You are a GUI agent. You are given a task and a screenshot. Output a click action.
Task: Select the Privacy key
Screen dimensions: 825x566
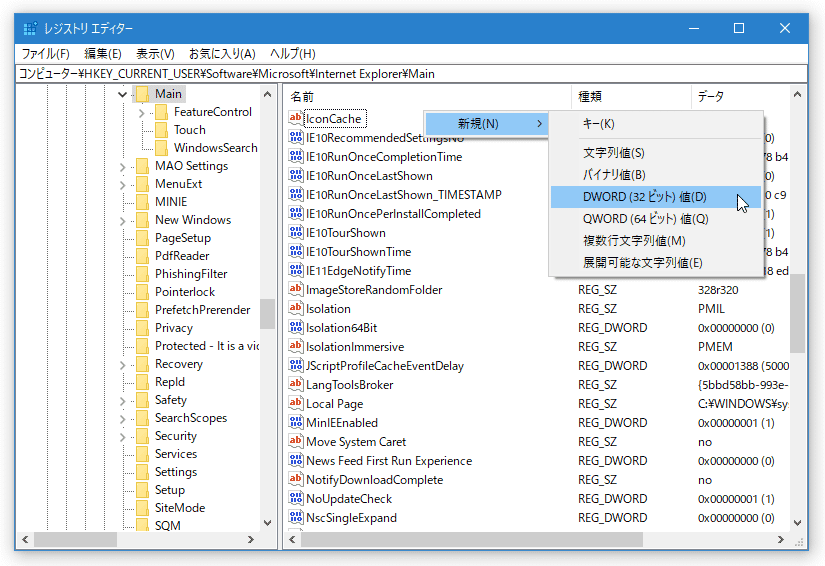point(174,328)
